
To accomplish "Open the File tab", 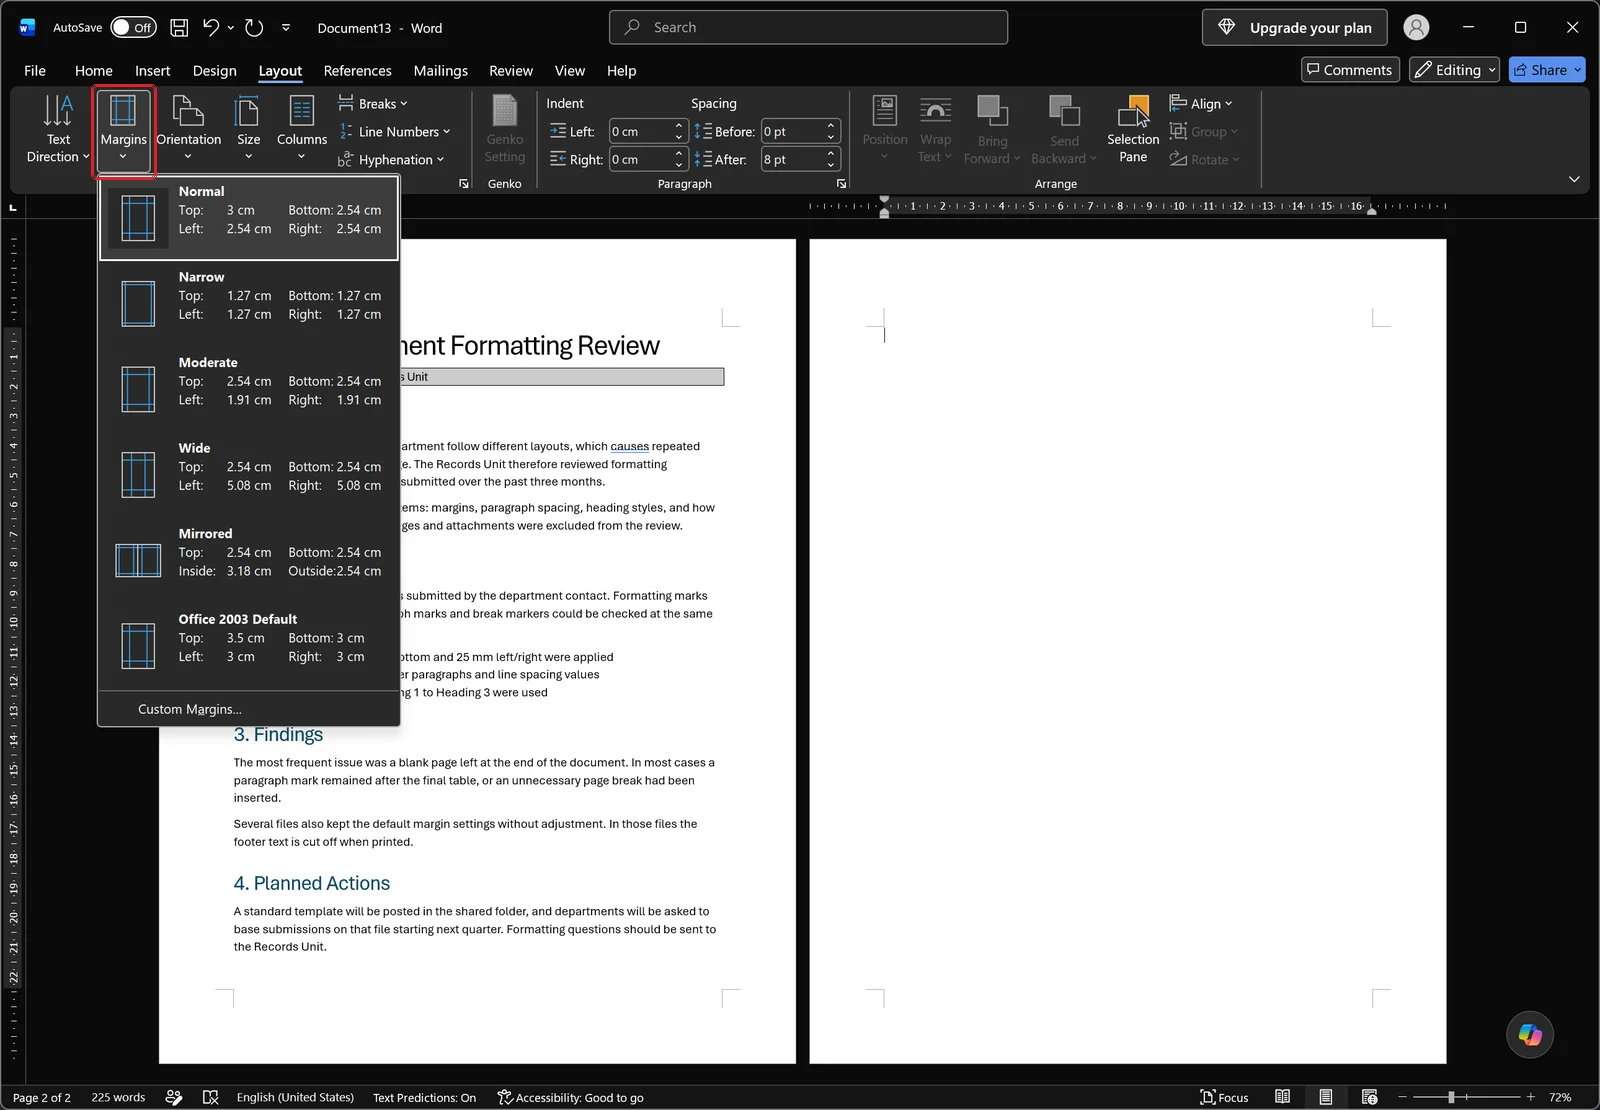I will (35, 71).
